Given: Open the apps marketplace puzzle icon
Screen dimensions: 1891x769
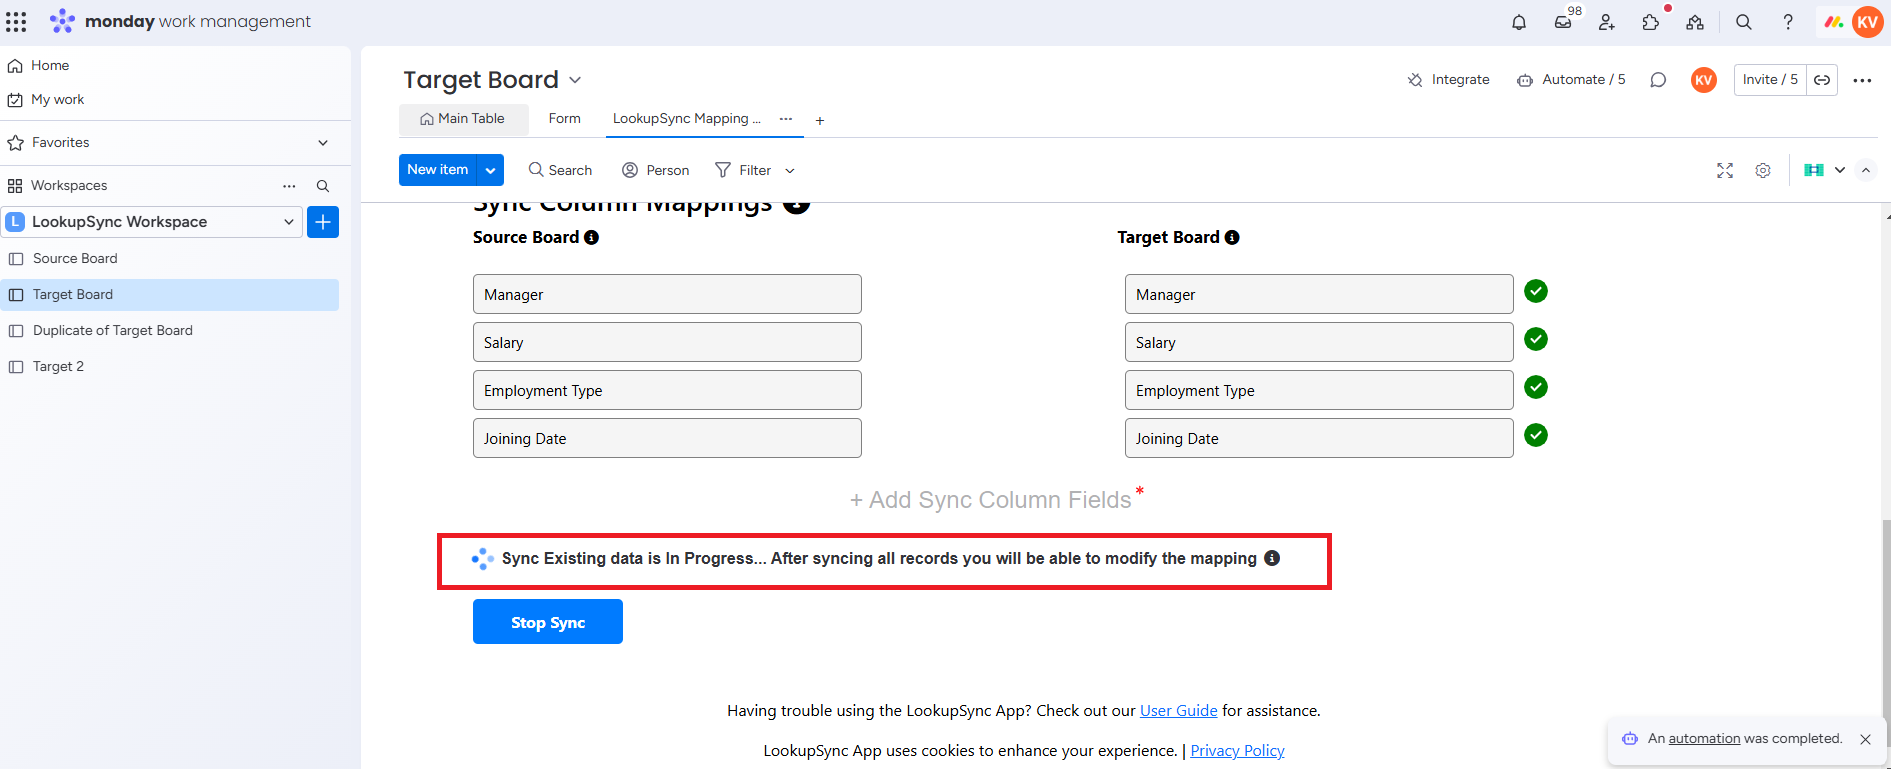Looking at the screenshot, I should (x=1651, y=22).
